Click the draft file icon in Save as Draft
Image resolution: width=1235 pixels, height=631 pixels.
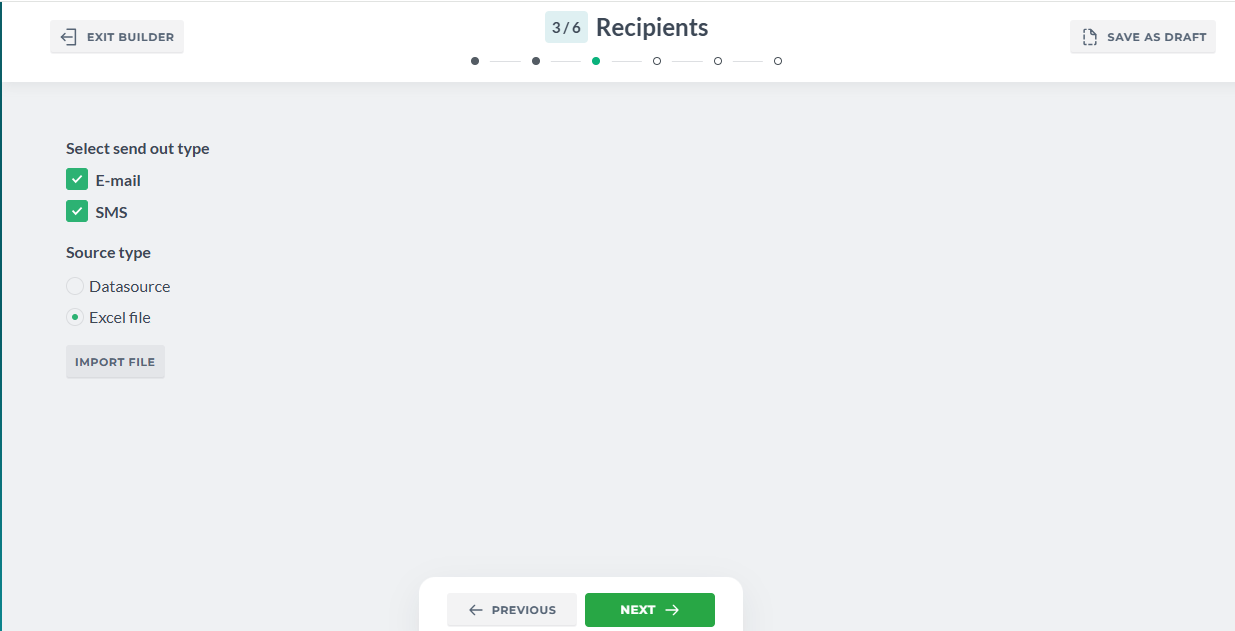coord(1090,37)
